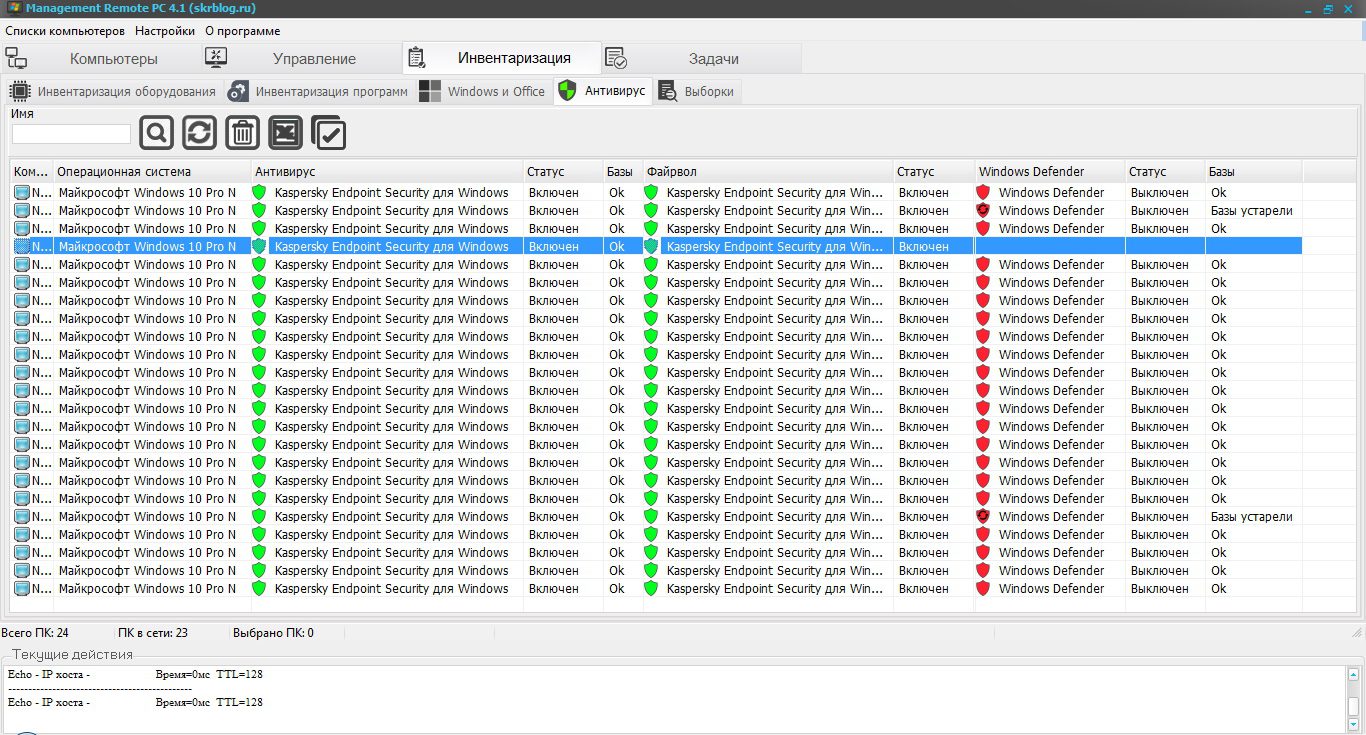The image size is (1366, 735).
Task: Open the О программе menu
Action: point(243,31)
